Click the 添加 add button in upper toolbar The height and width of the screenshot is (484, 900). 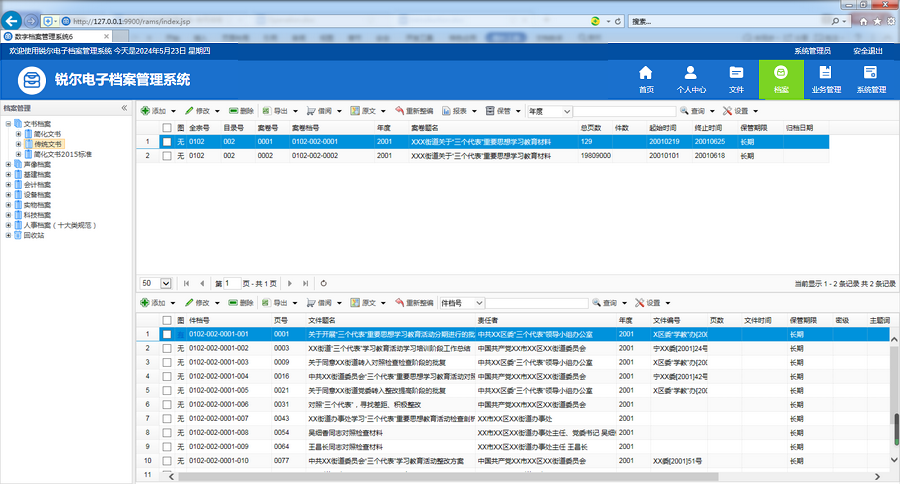click(153, 111)
